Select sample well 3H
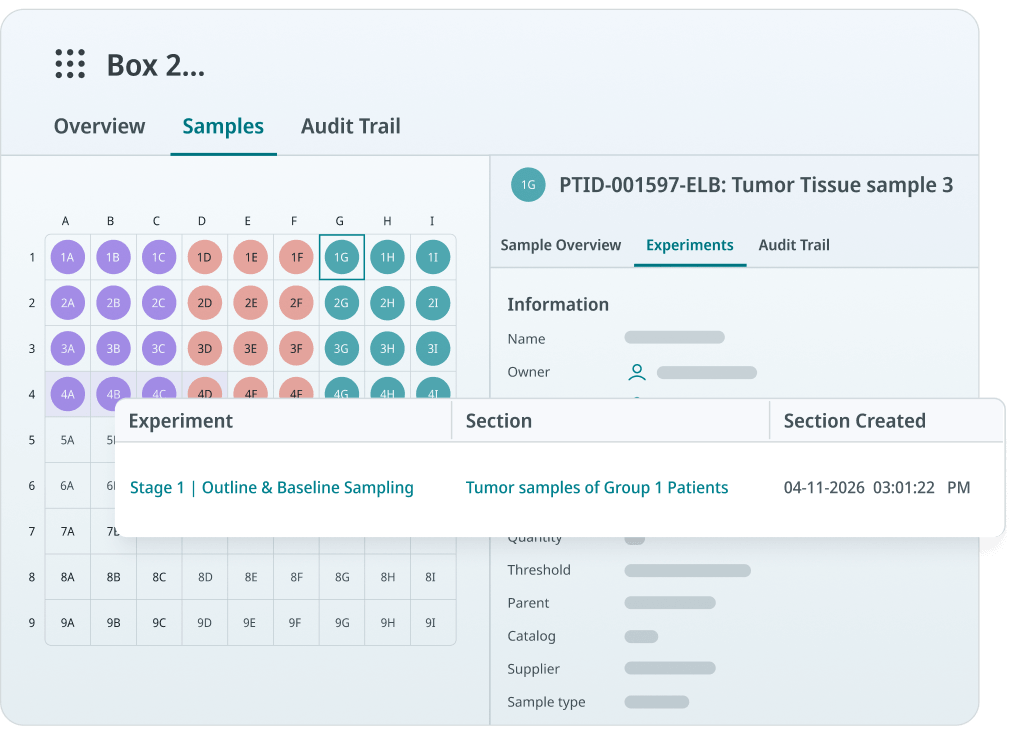Image resolution: width=1023 pixels, height=735 pixels. coord(388,348)
